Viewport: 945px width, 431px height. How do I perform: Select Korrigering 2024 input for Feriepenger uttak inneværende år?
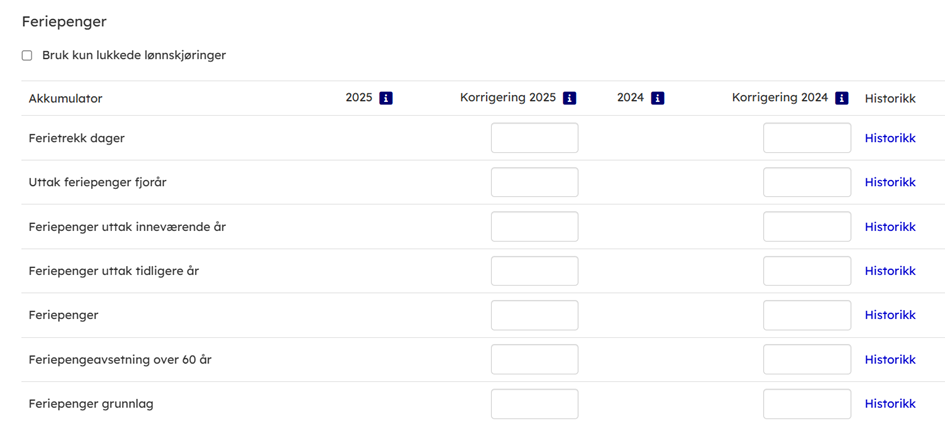807,227
